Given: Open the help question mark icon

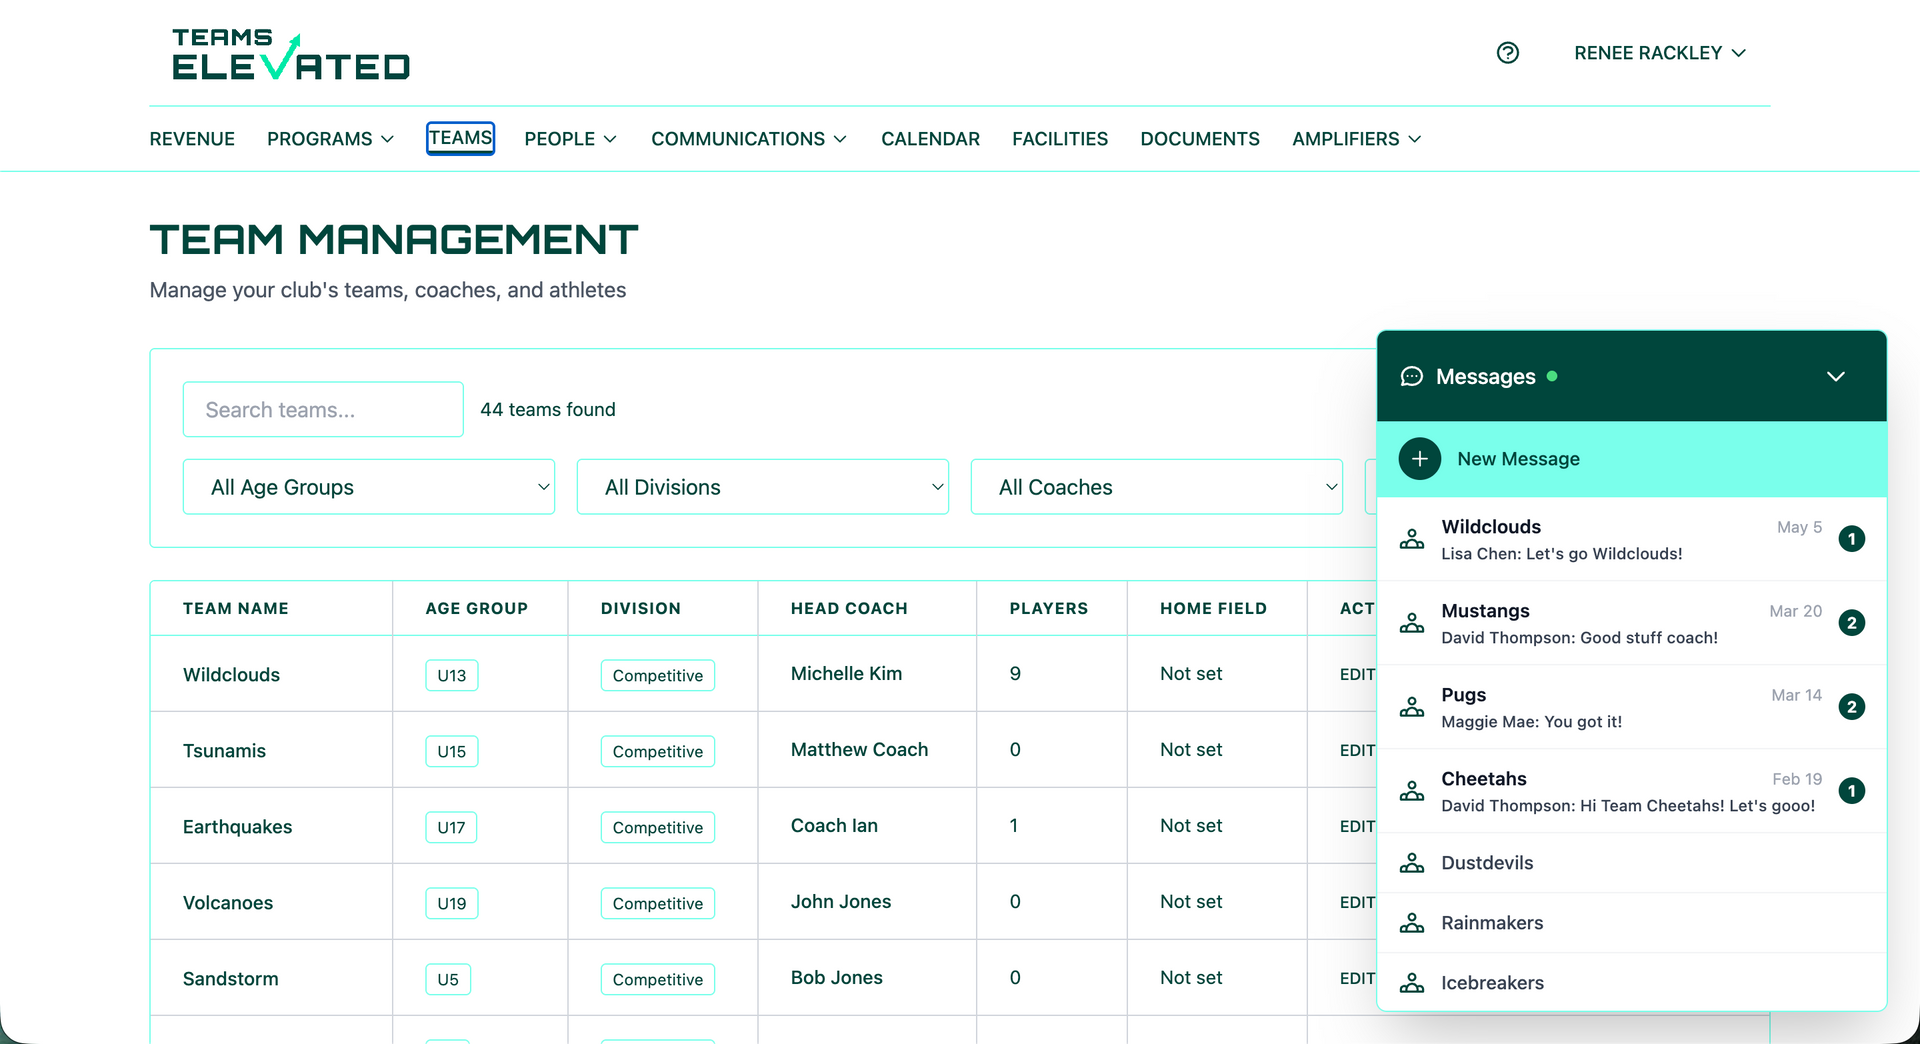Looking at the screenshot, I should coord(1507,53).
